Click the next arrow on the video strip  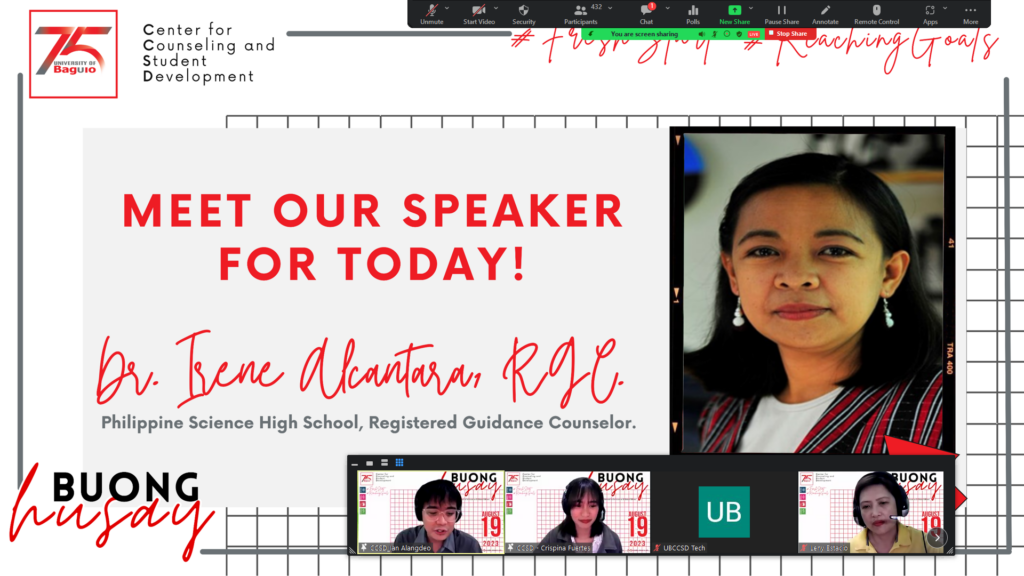click(x=936, y=537)
